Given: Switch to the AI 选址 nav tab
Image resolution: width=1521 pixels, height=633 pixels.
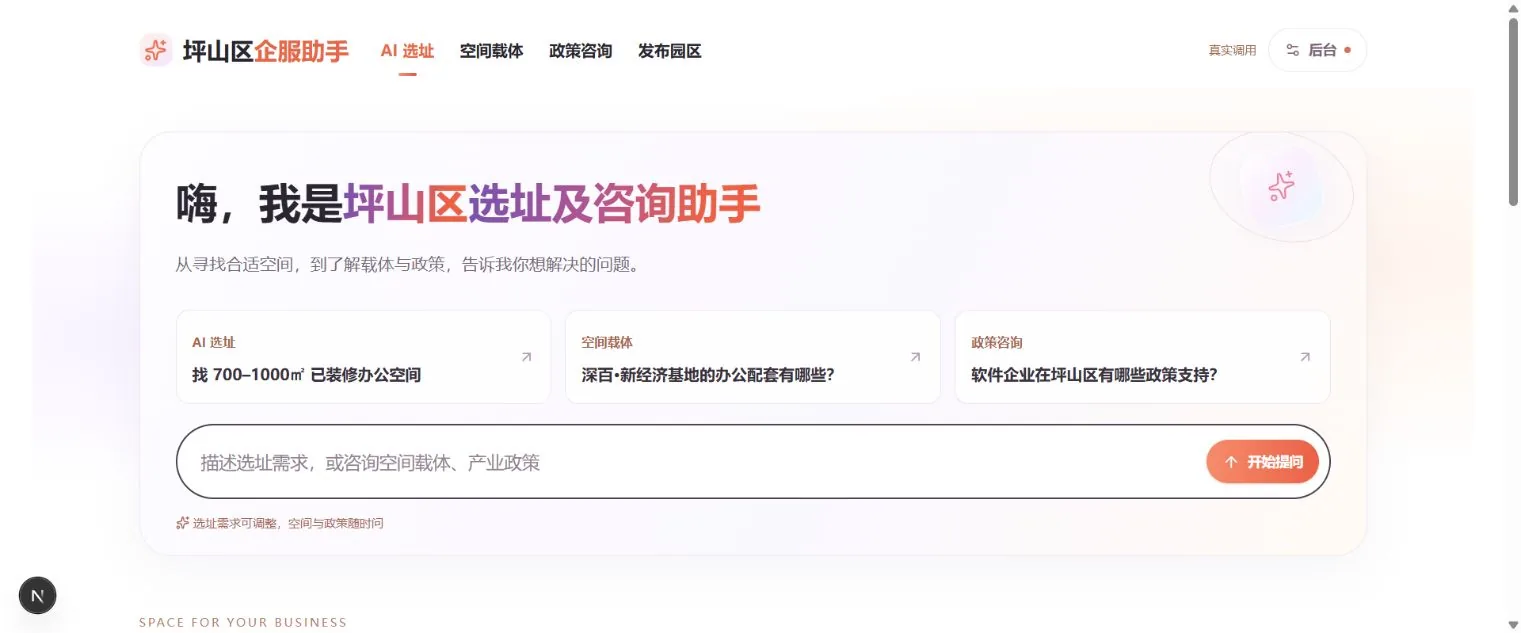Looking at the screenshot, I should point(407,51).
